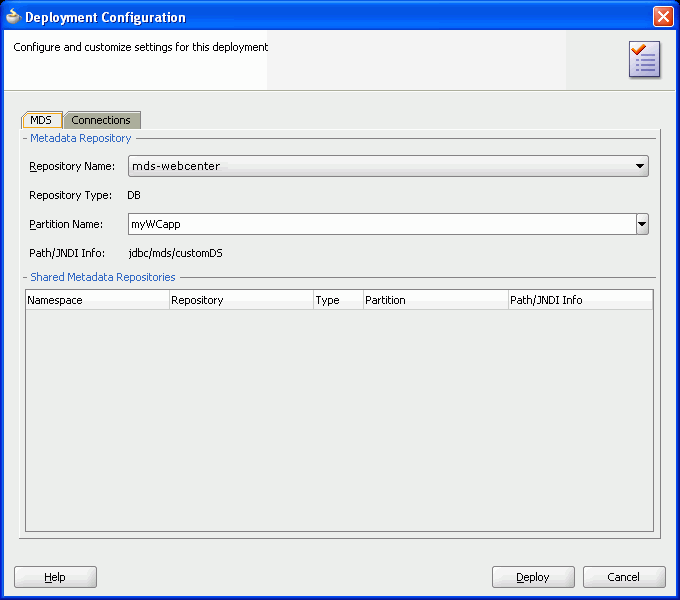Image resolution: width=680 pixels, height=600 pixels.
Task: Click inside the Partition Name field
Action: click(382, 224)
